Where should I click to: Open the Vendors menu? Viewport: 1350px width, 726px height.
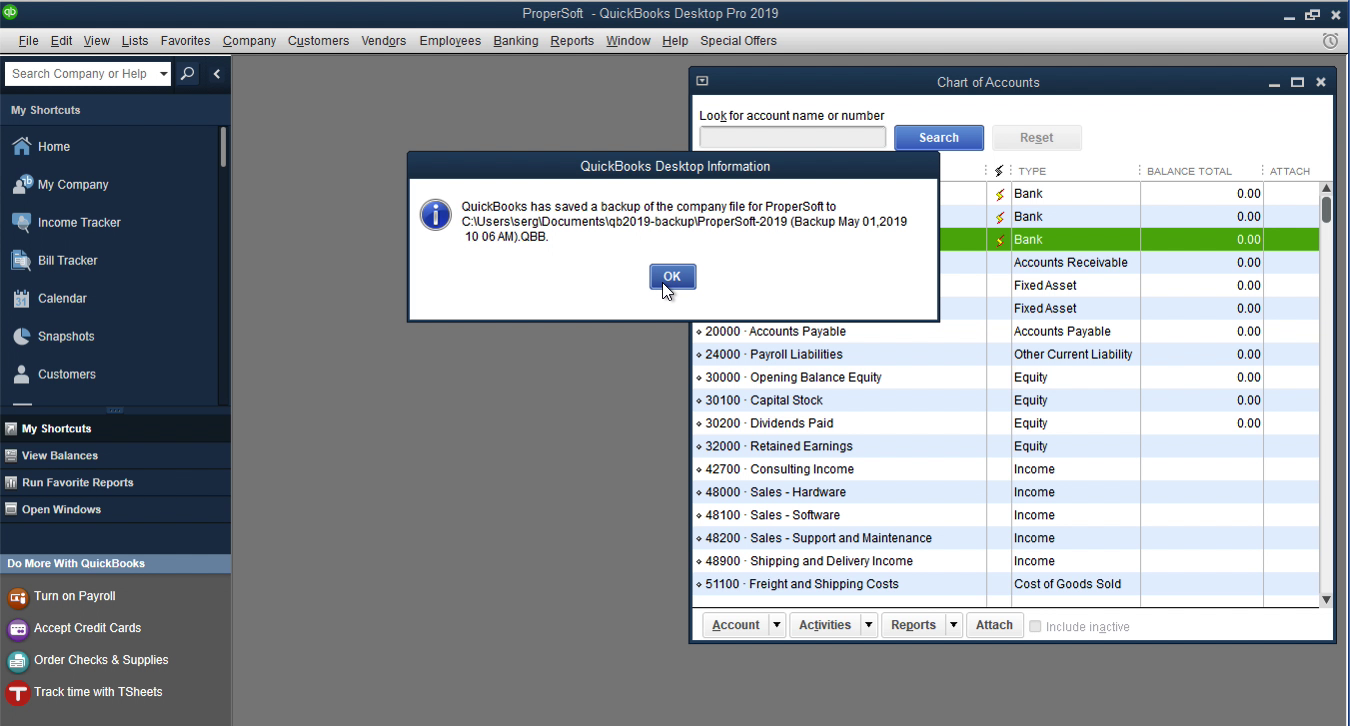[384, 41]
